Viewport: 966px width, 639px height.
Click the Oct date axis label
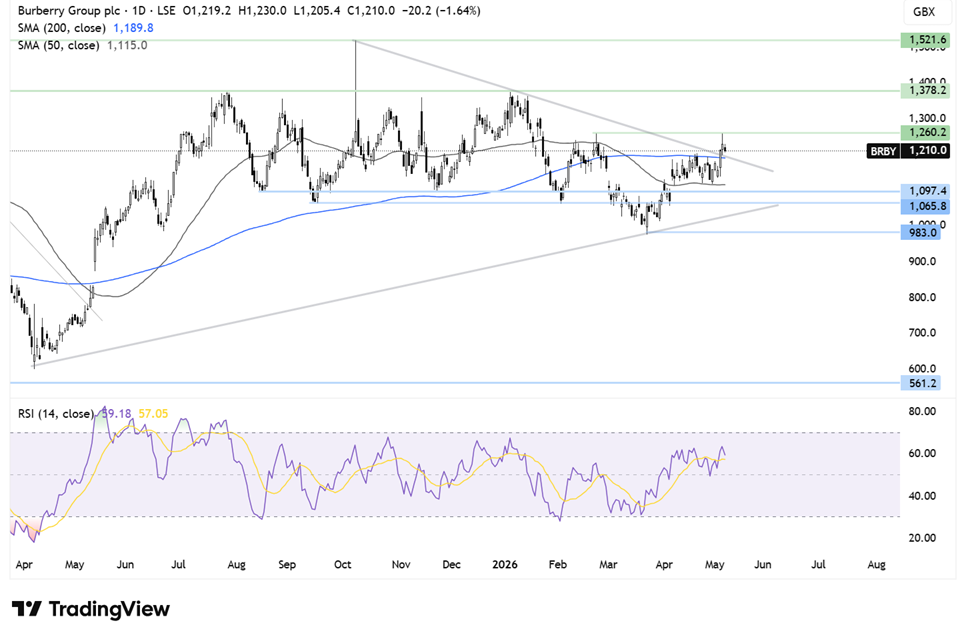click(342, 564)
